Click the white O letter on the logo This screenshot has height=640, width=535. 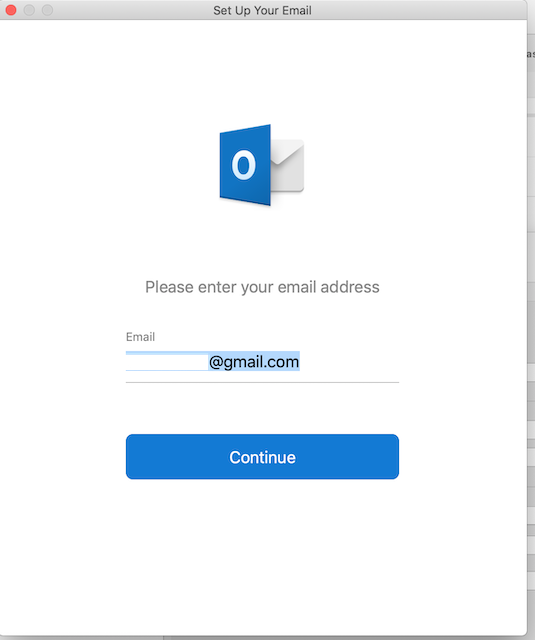pos(244,165)
